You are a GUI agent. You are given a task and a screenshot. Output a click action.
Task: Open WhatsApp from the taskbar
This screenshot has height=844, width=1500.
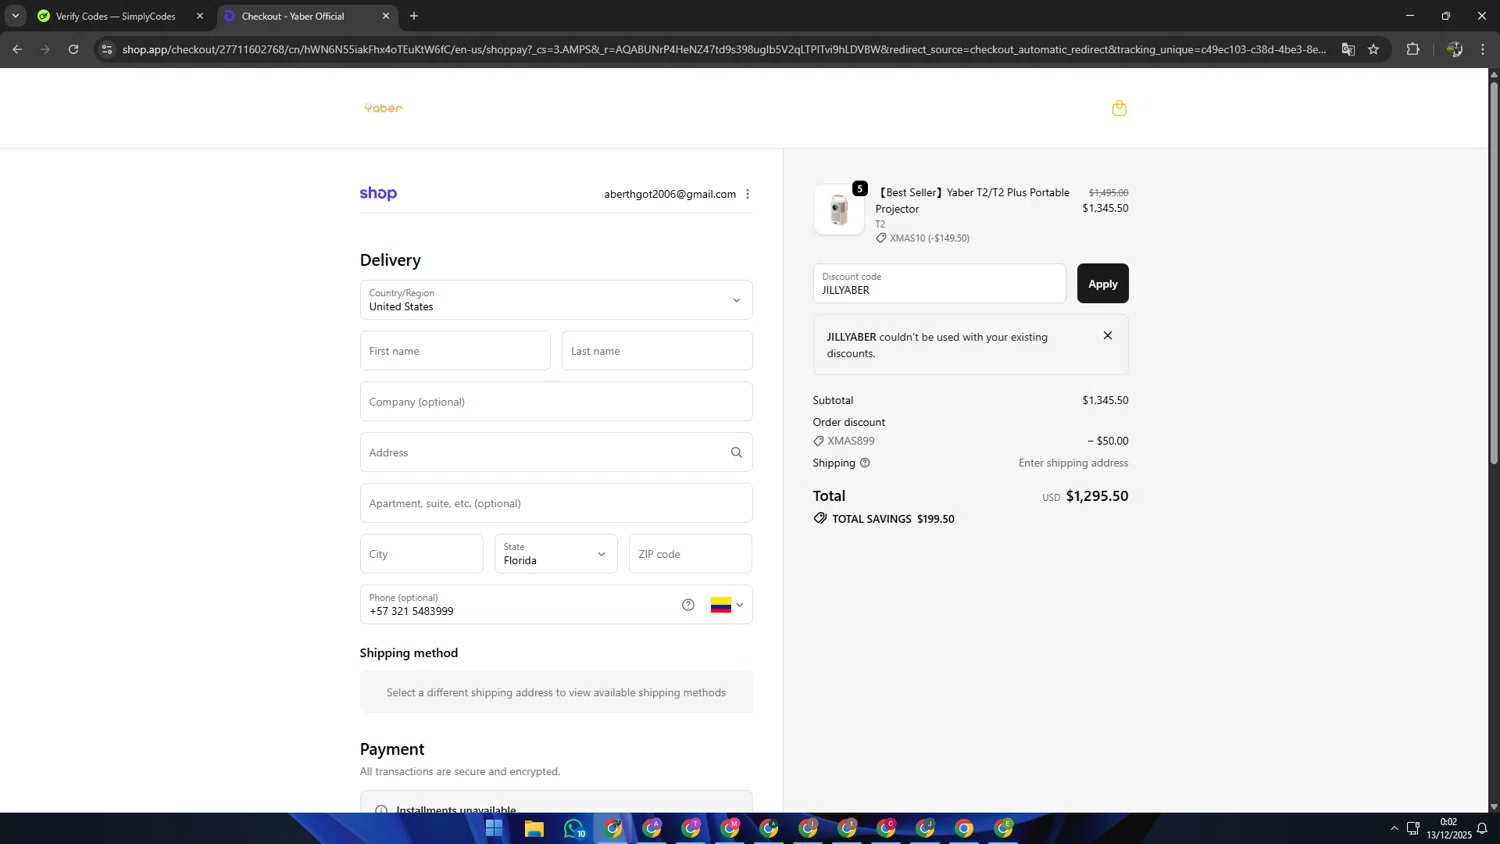point(574,828)
